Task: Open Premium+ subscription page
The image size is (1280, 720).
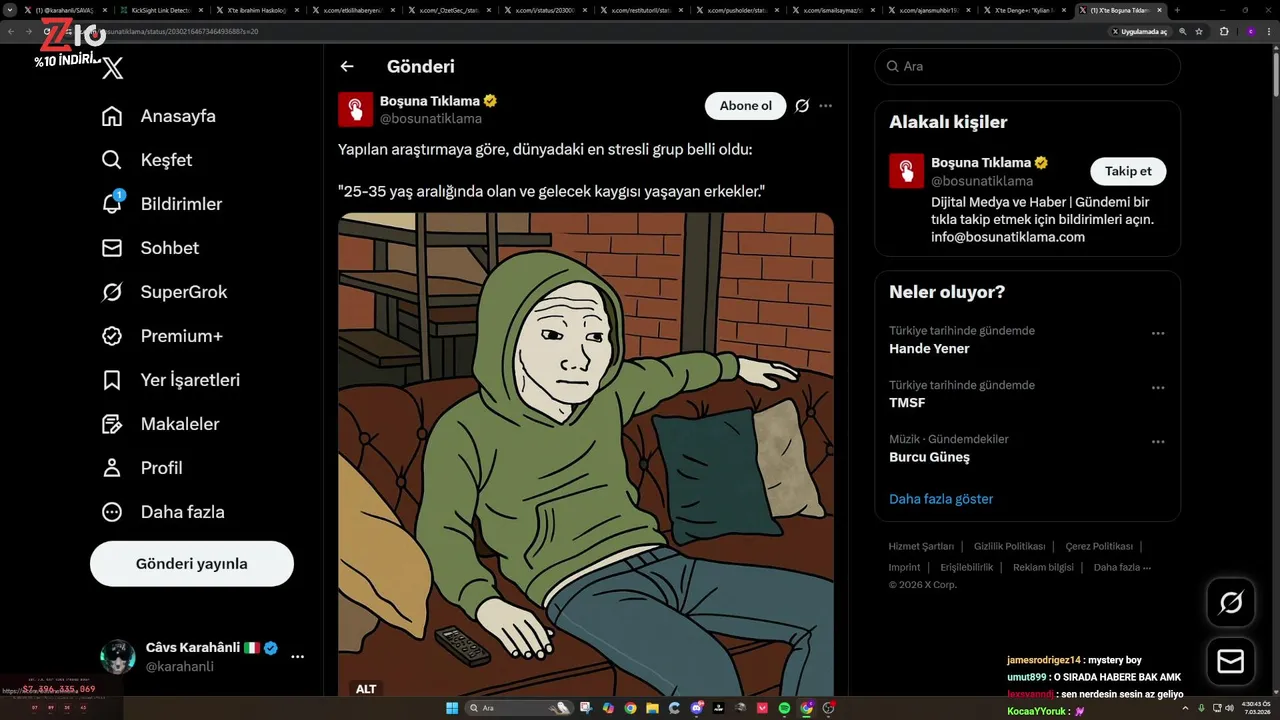Action: click(x=162, y=336)
